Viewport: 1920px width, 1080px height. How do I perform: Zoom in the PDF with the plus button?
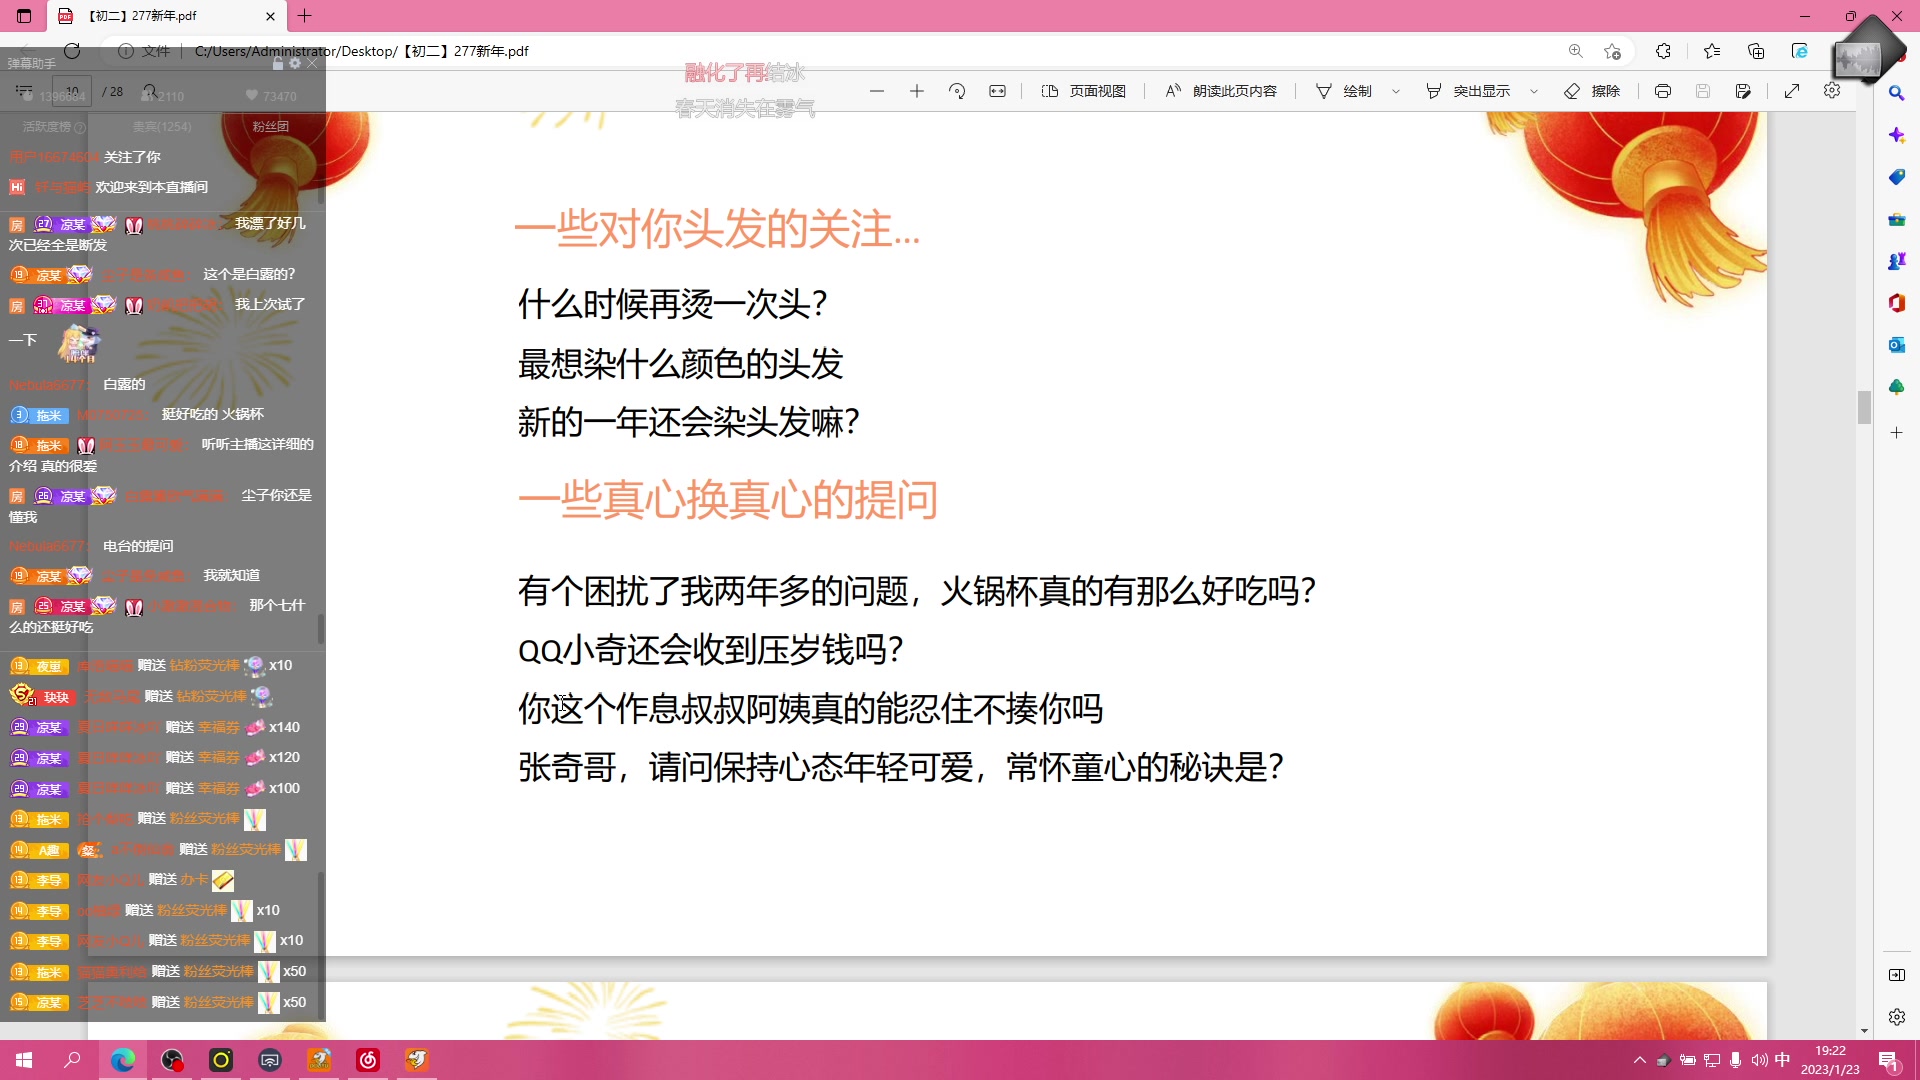pyautogui.click(x=917, y=91)
